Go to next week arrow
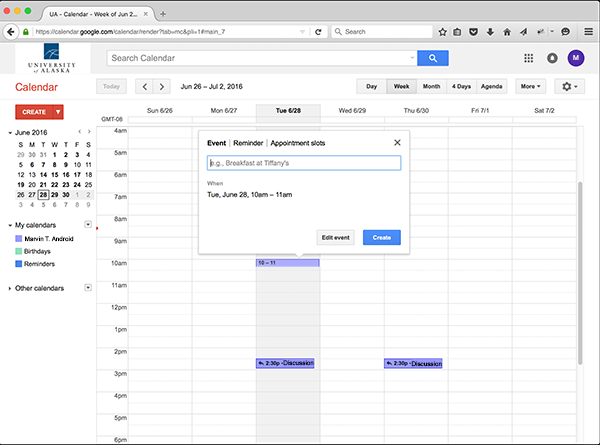 [x=162, y=87]
